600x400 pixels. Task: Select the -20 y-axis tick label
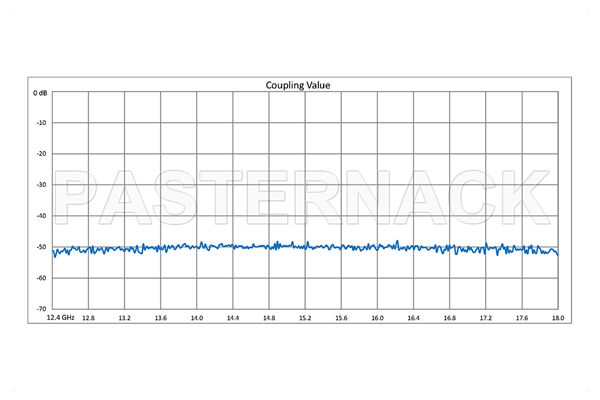pos(42,154)
